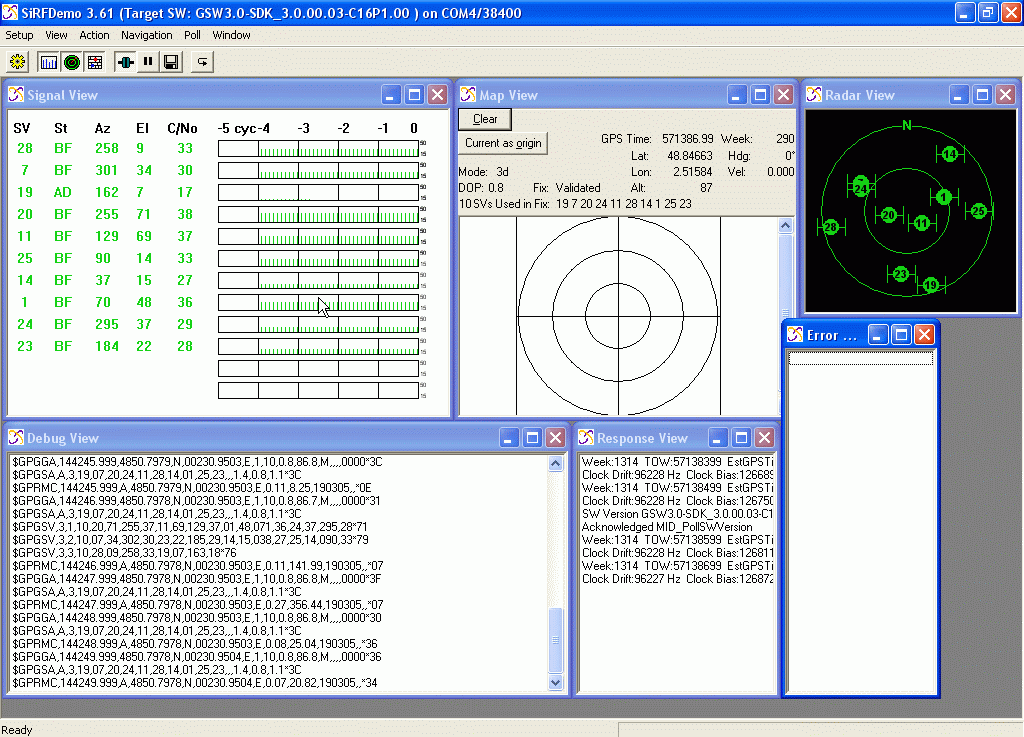Open the Setup menu
Viewport: 1024px width, 737px height.
tap(19, 35)
